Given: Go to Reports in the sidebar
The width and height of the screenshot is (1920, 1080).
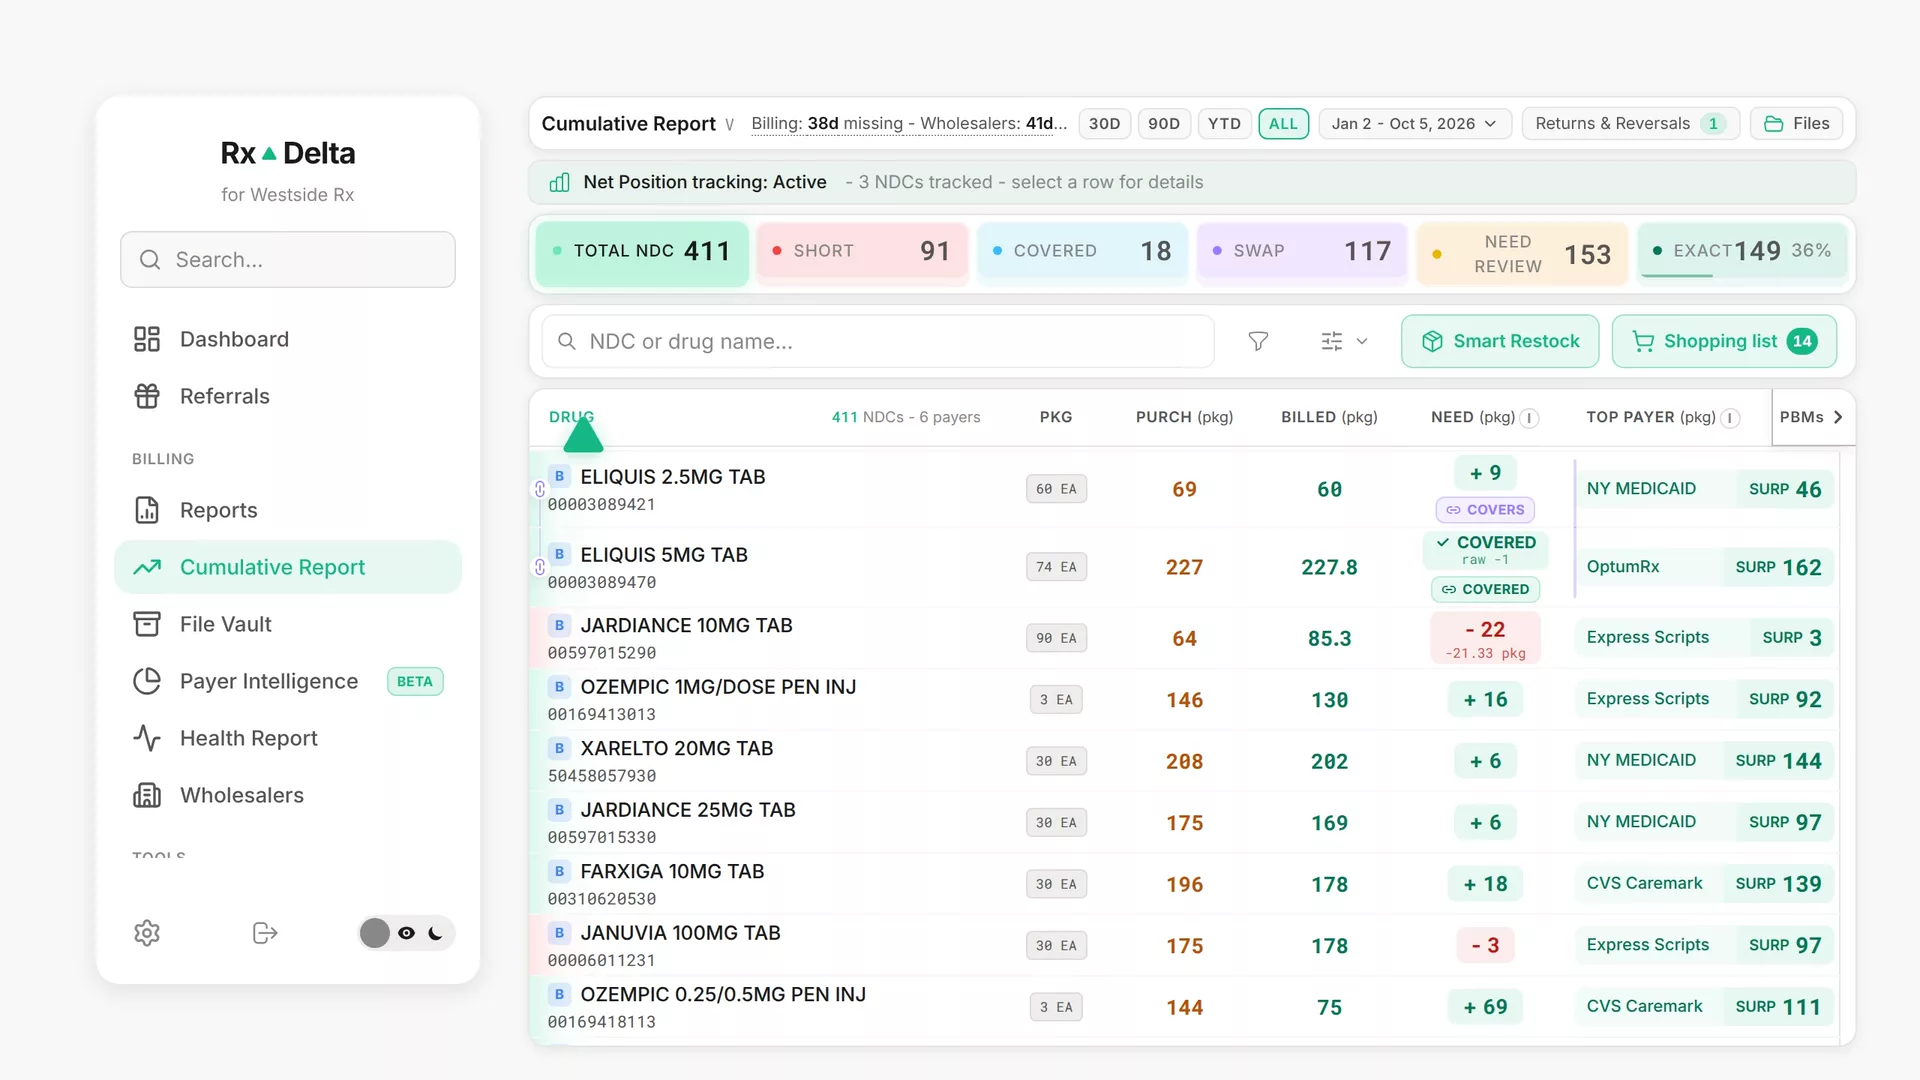Looking at the screenshot, I should [288, 510].
